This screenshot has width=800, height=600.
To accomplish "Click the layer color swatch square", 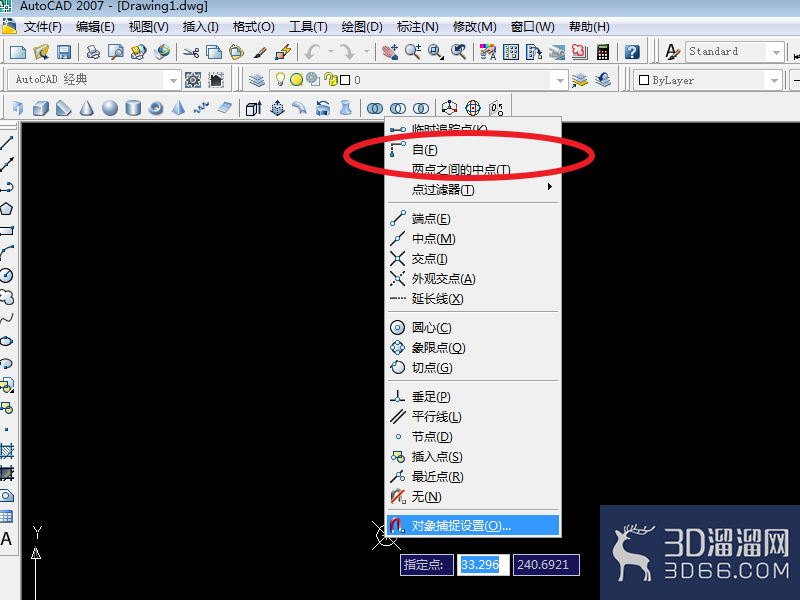I will point(345,80).
